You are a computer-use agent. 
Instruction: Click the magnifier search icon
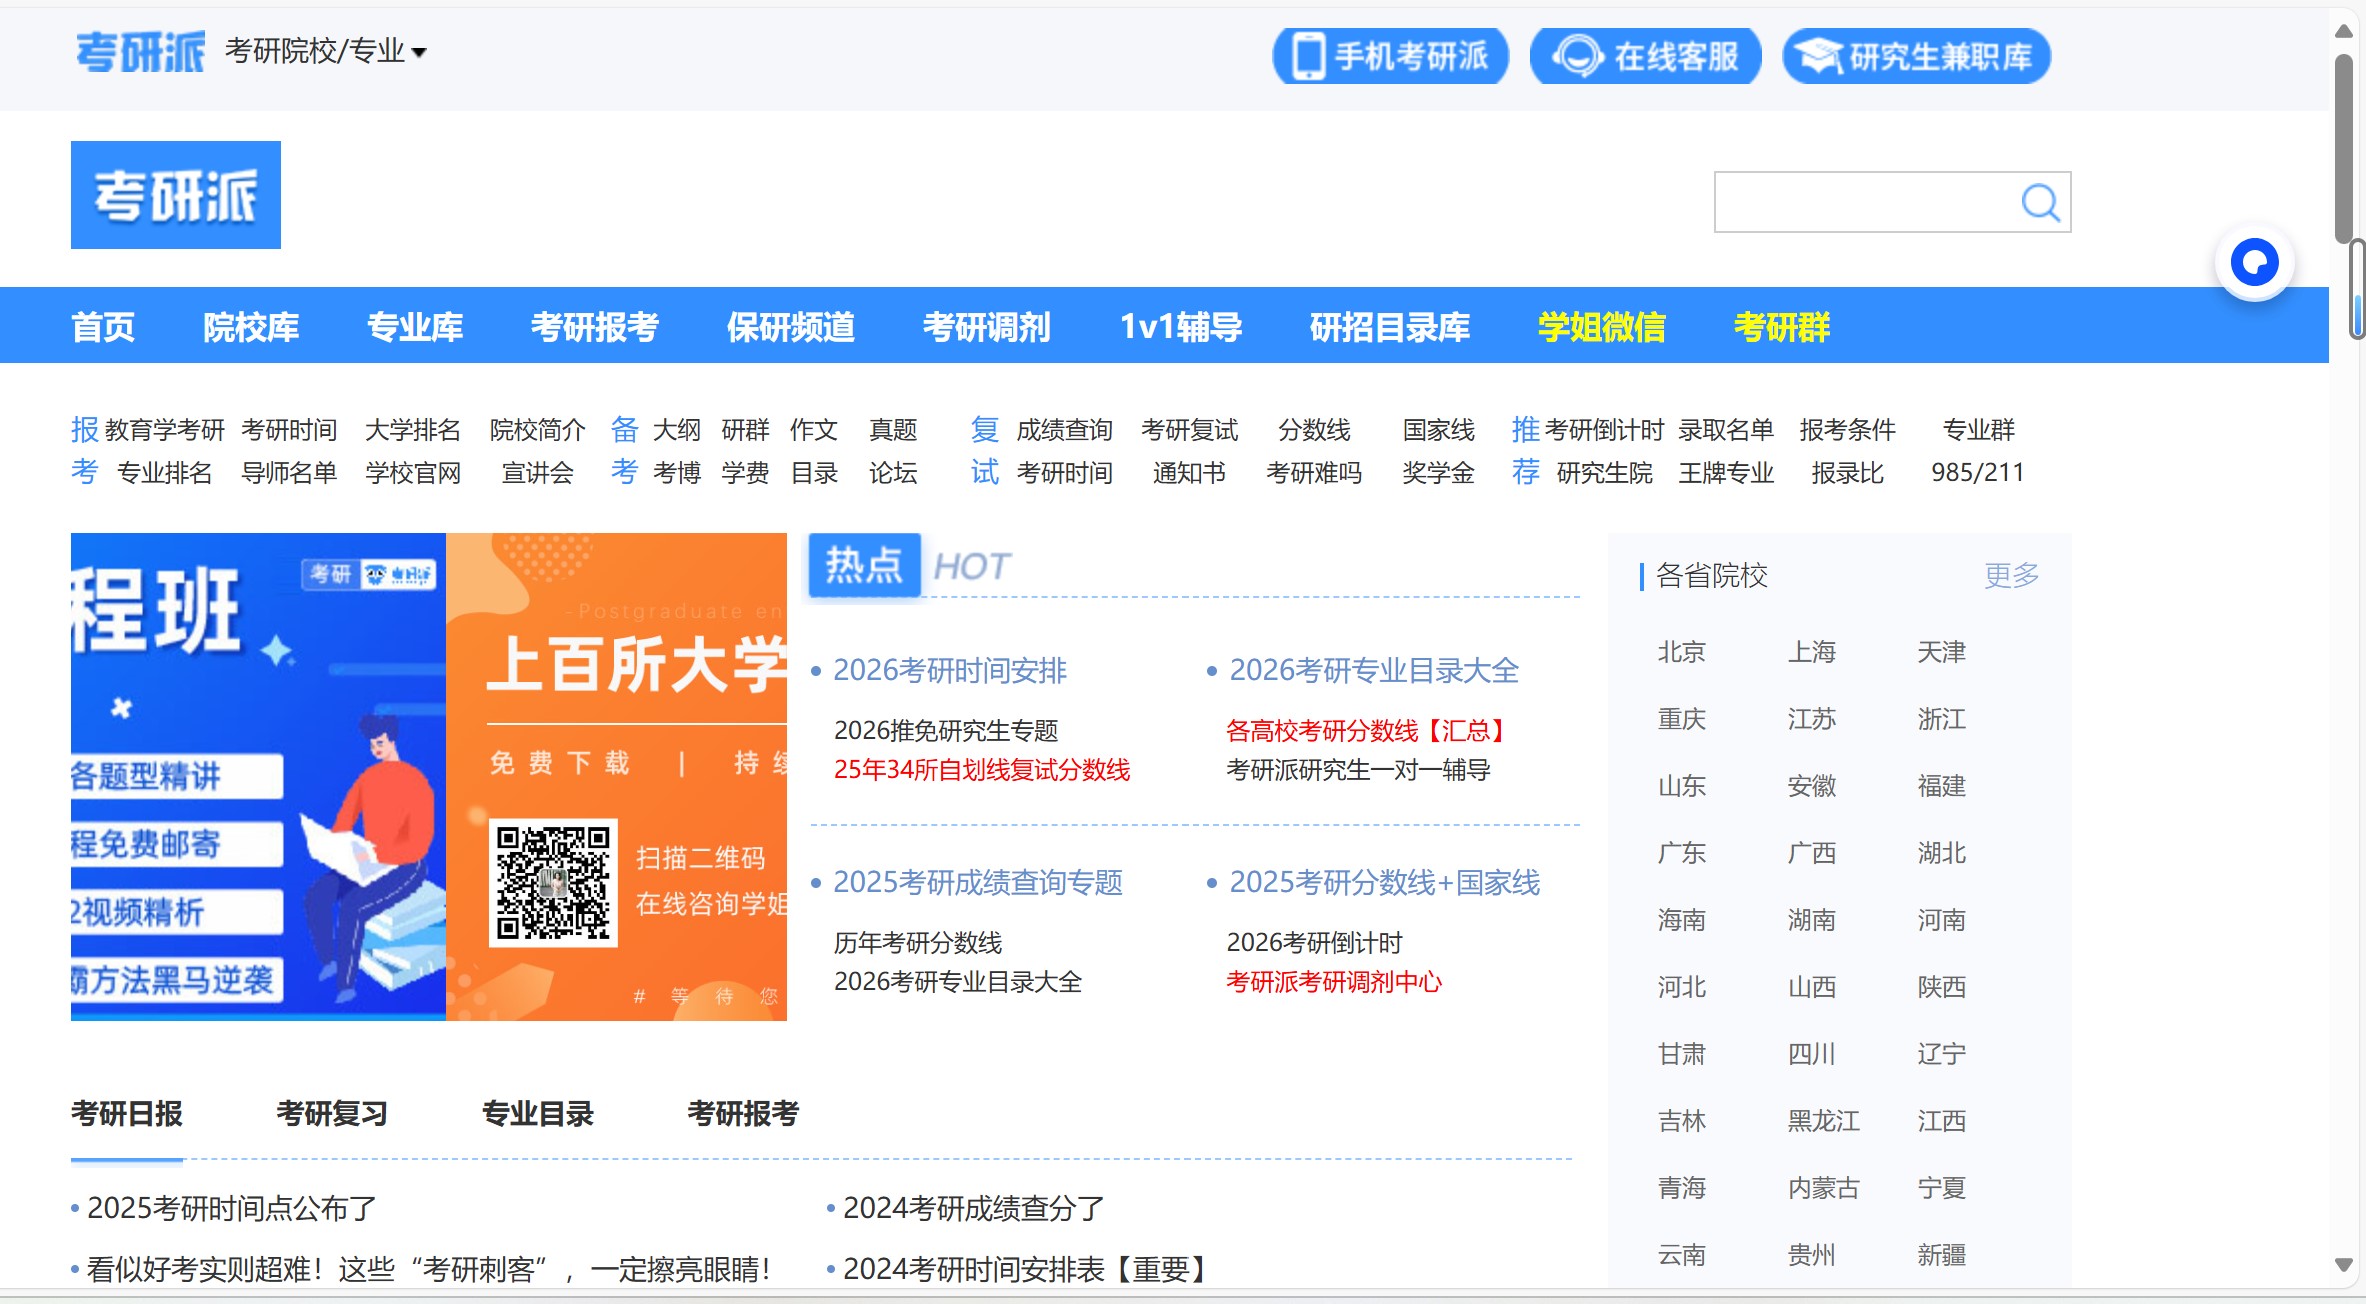tap(2040, 203)
